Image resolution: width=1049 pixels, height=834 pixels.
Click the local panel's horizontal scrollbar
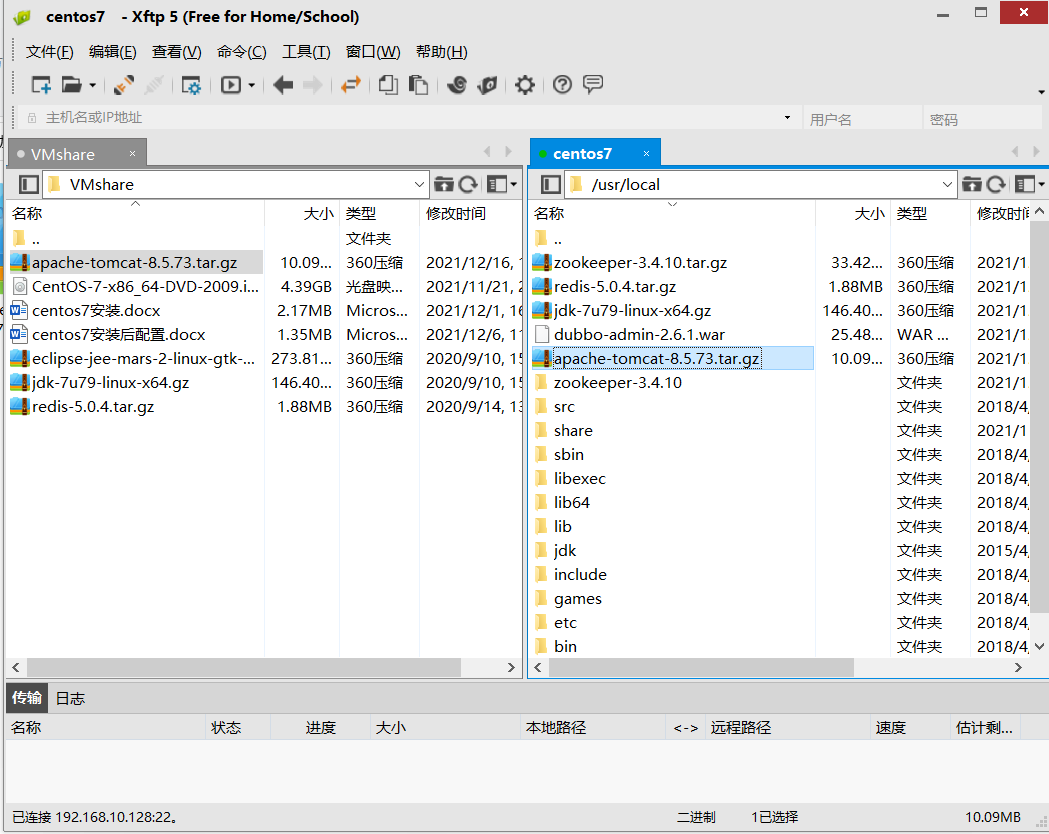pos(244,667)
